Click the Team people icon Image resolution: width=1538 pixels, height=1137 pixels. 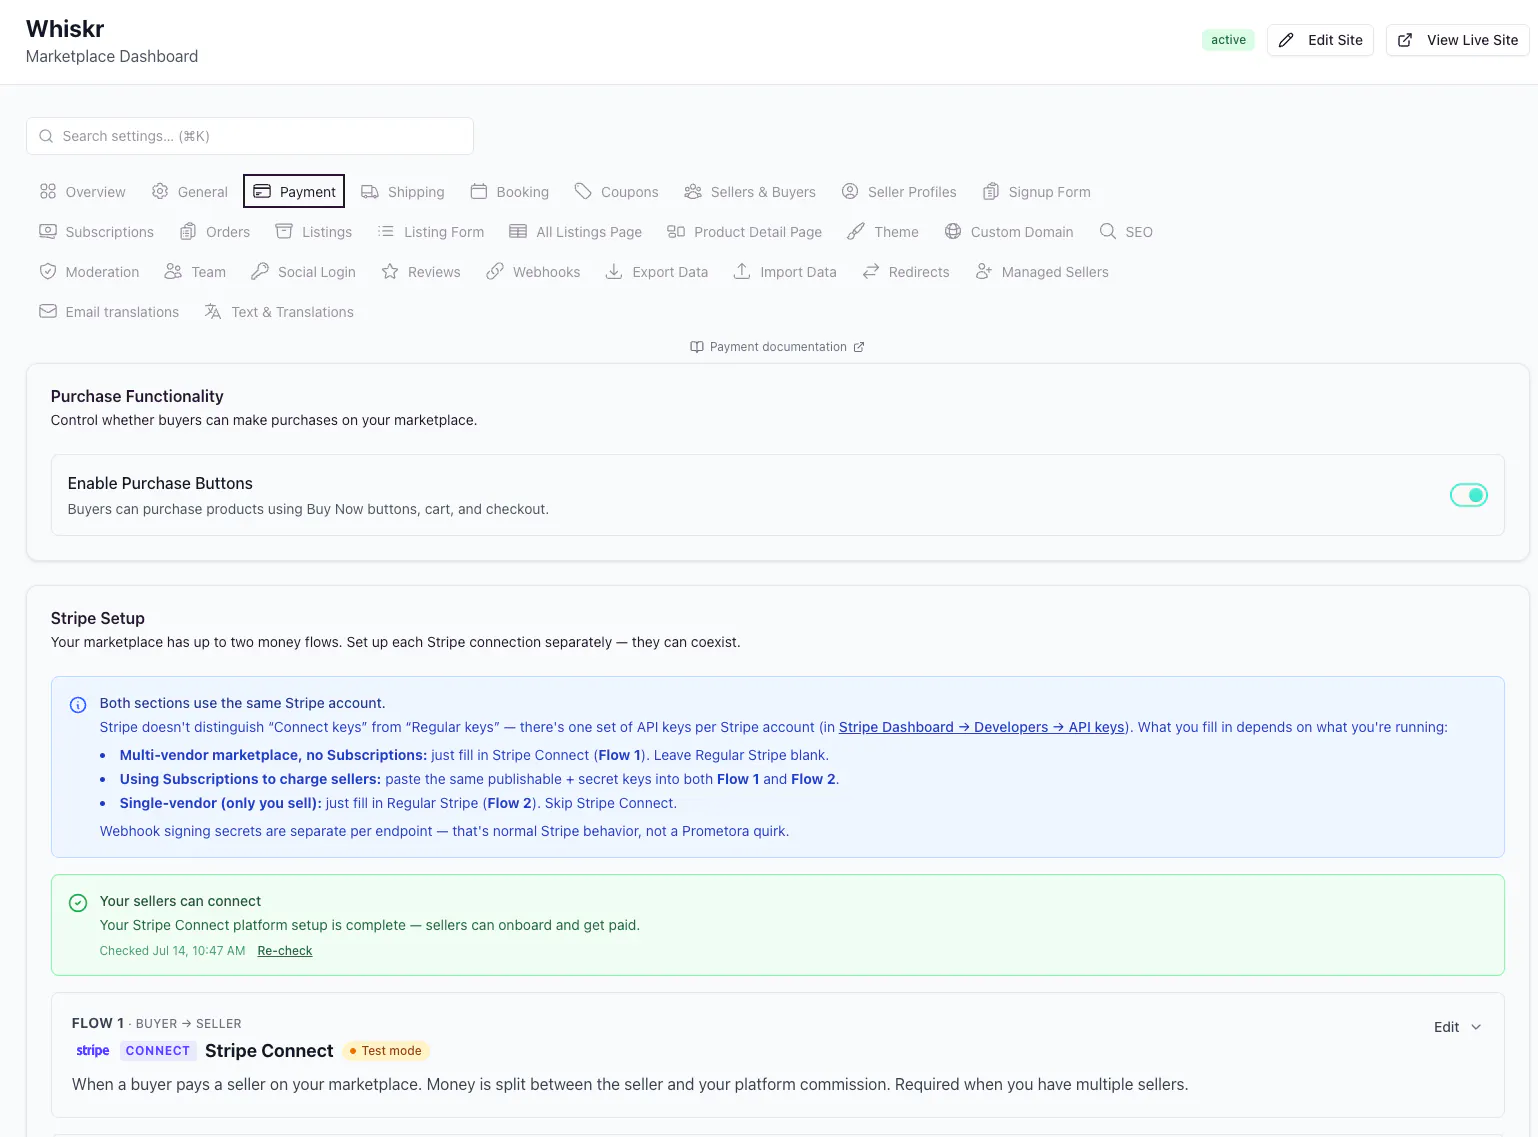coord(173,271)
